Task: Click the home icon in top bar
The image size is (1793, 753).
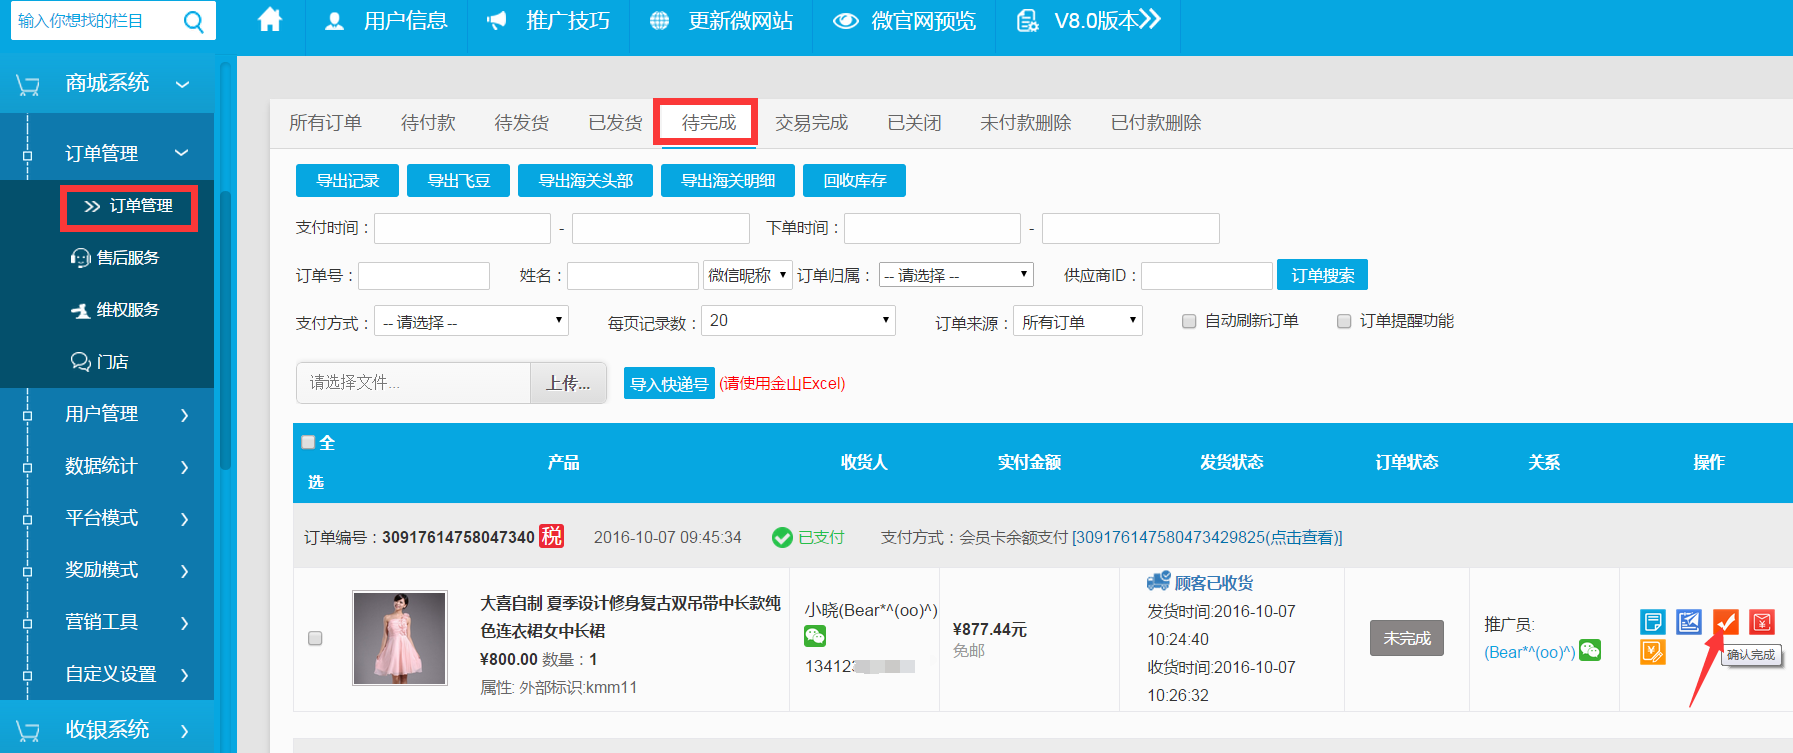Action: 270,20
